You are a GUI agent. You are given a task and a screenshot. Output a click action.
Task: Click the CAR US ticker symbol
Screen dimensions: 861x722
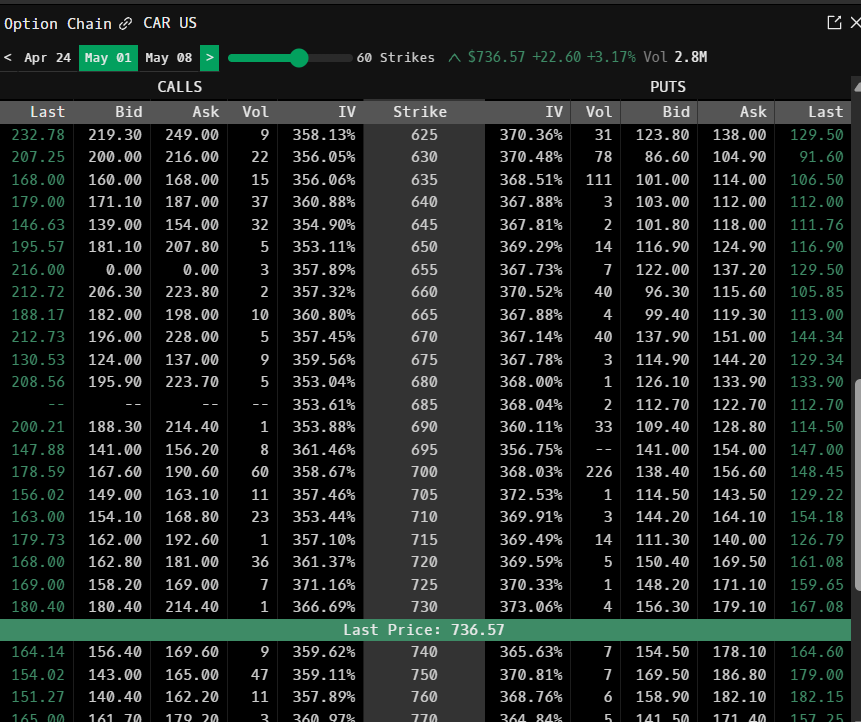[x=170, y=23]
